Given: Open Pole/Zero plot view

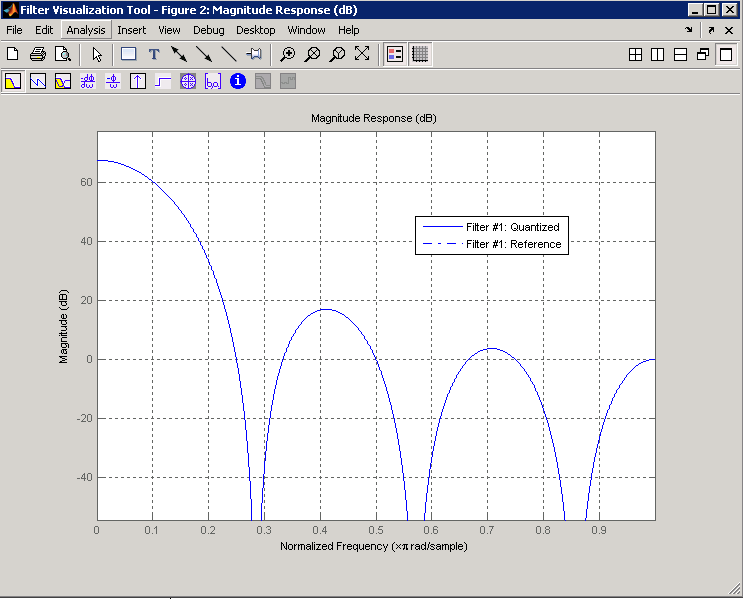Looking at the screenshot, I should (x=188, y=81).
